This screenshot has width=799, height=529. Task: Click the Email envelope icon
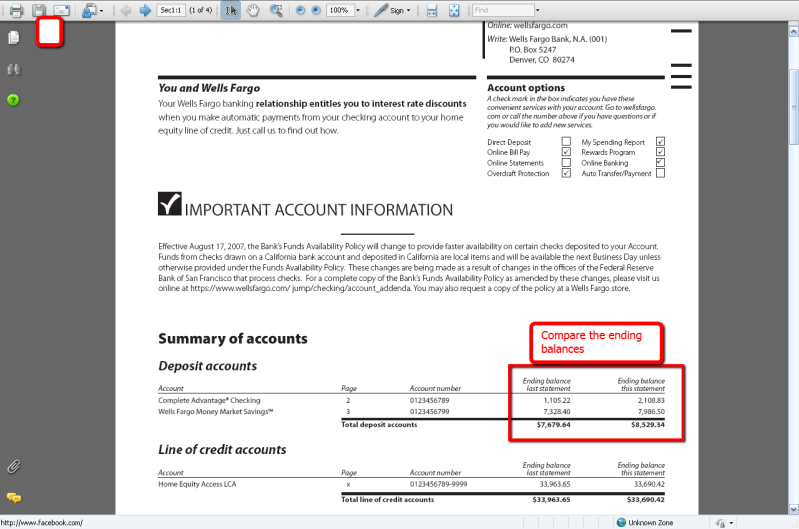(x=61, y=10)
